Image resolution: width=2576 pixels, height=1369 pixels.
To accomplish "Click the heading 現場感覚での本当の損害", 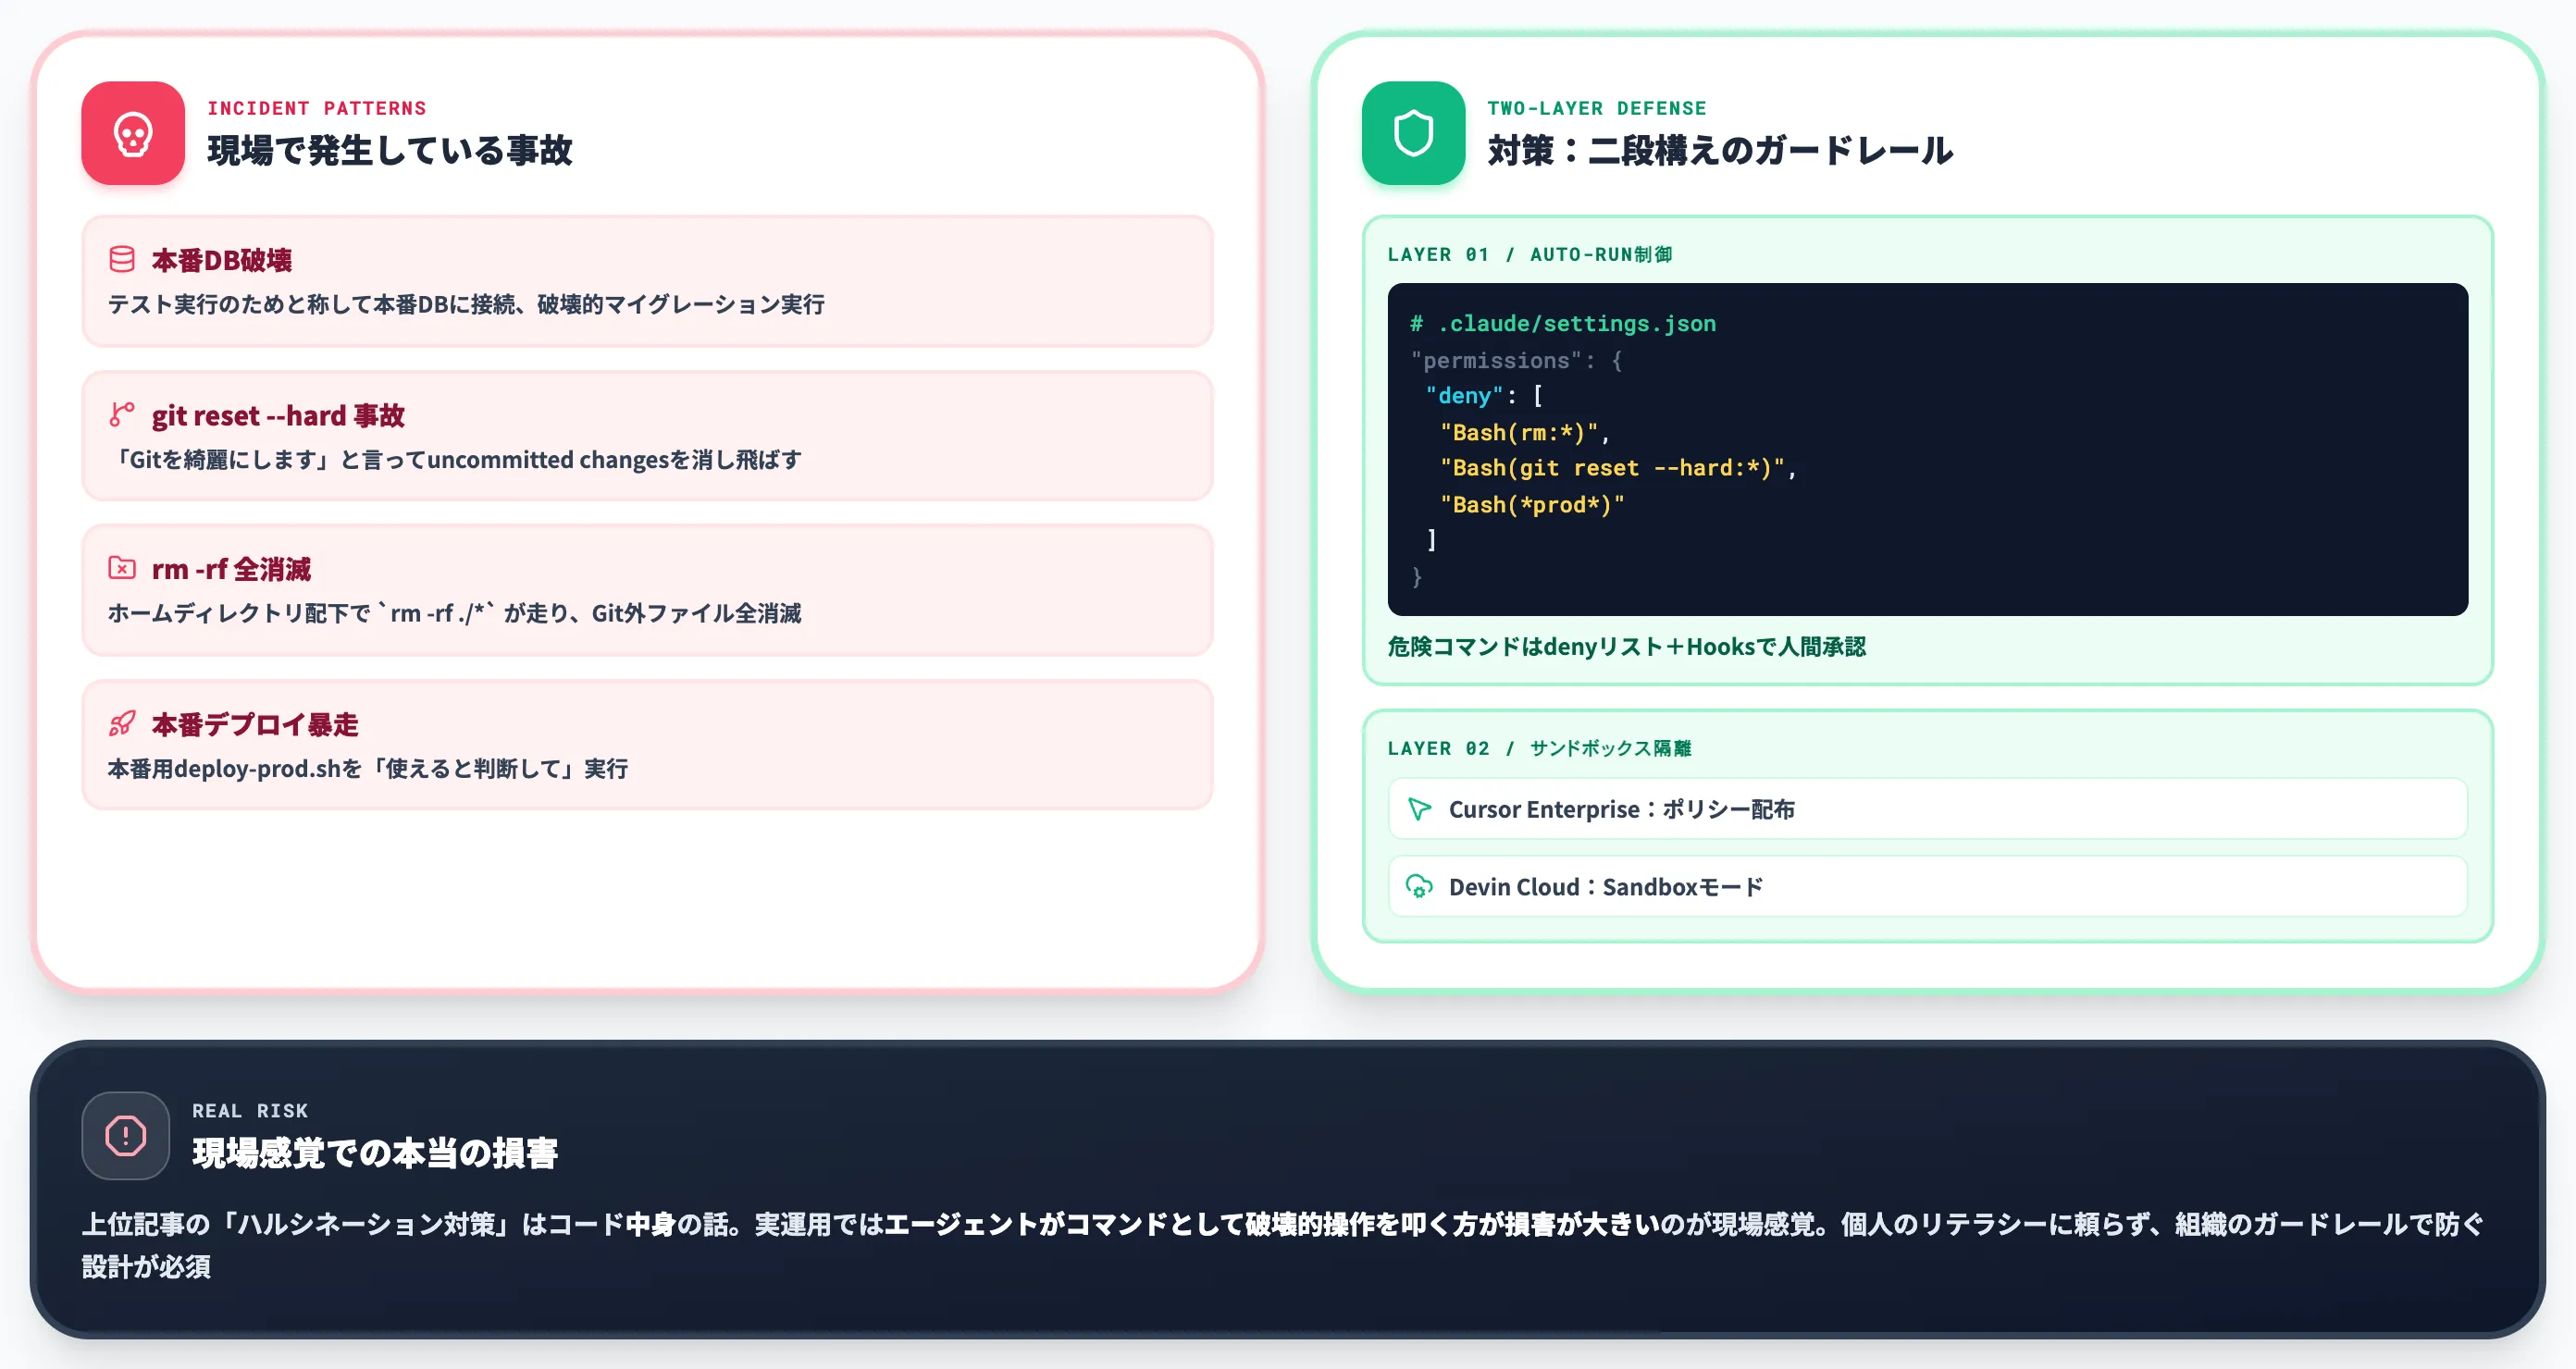I will pos(375,1153).
